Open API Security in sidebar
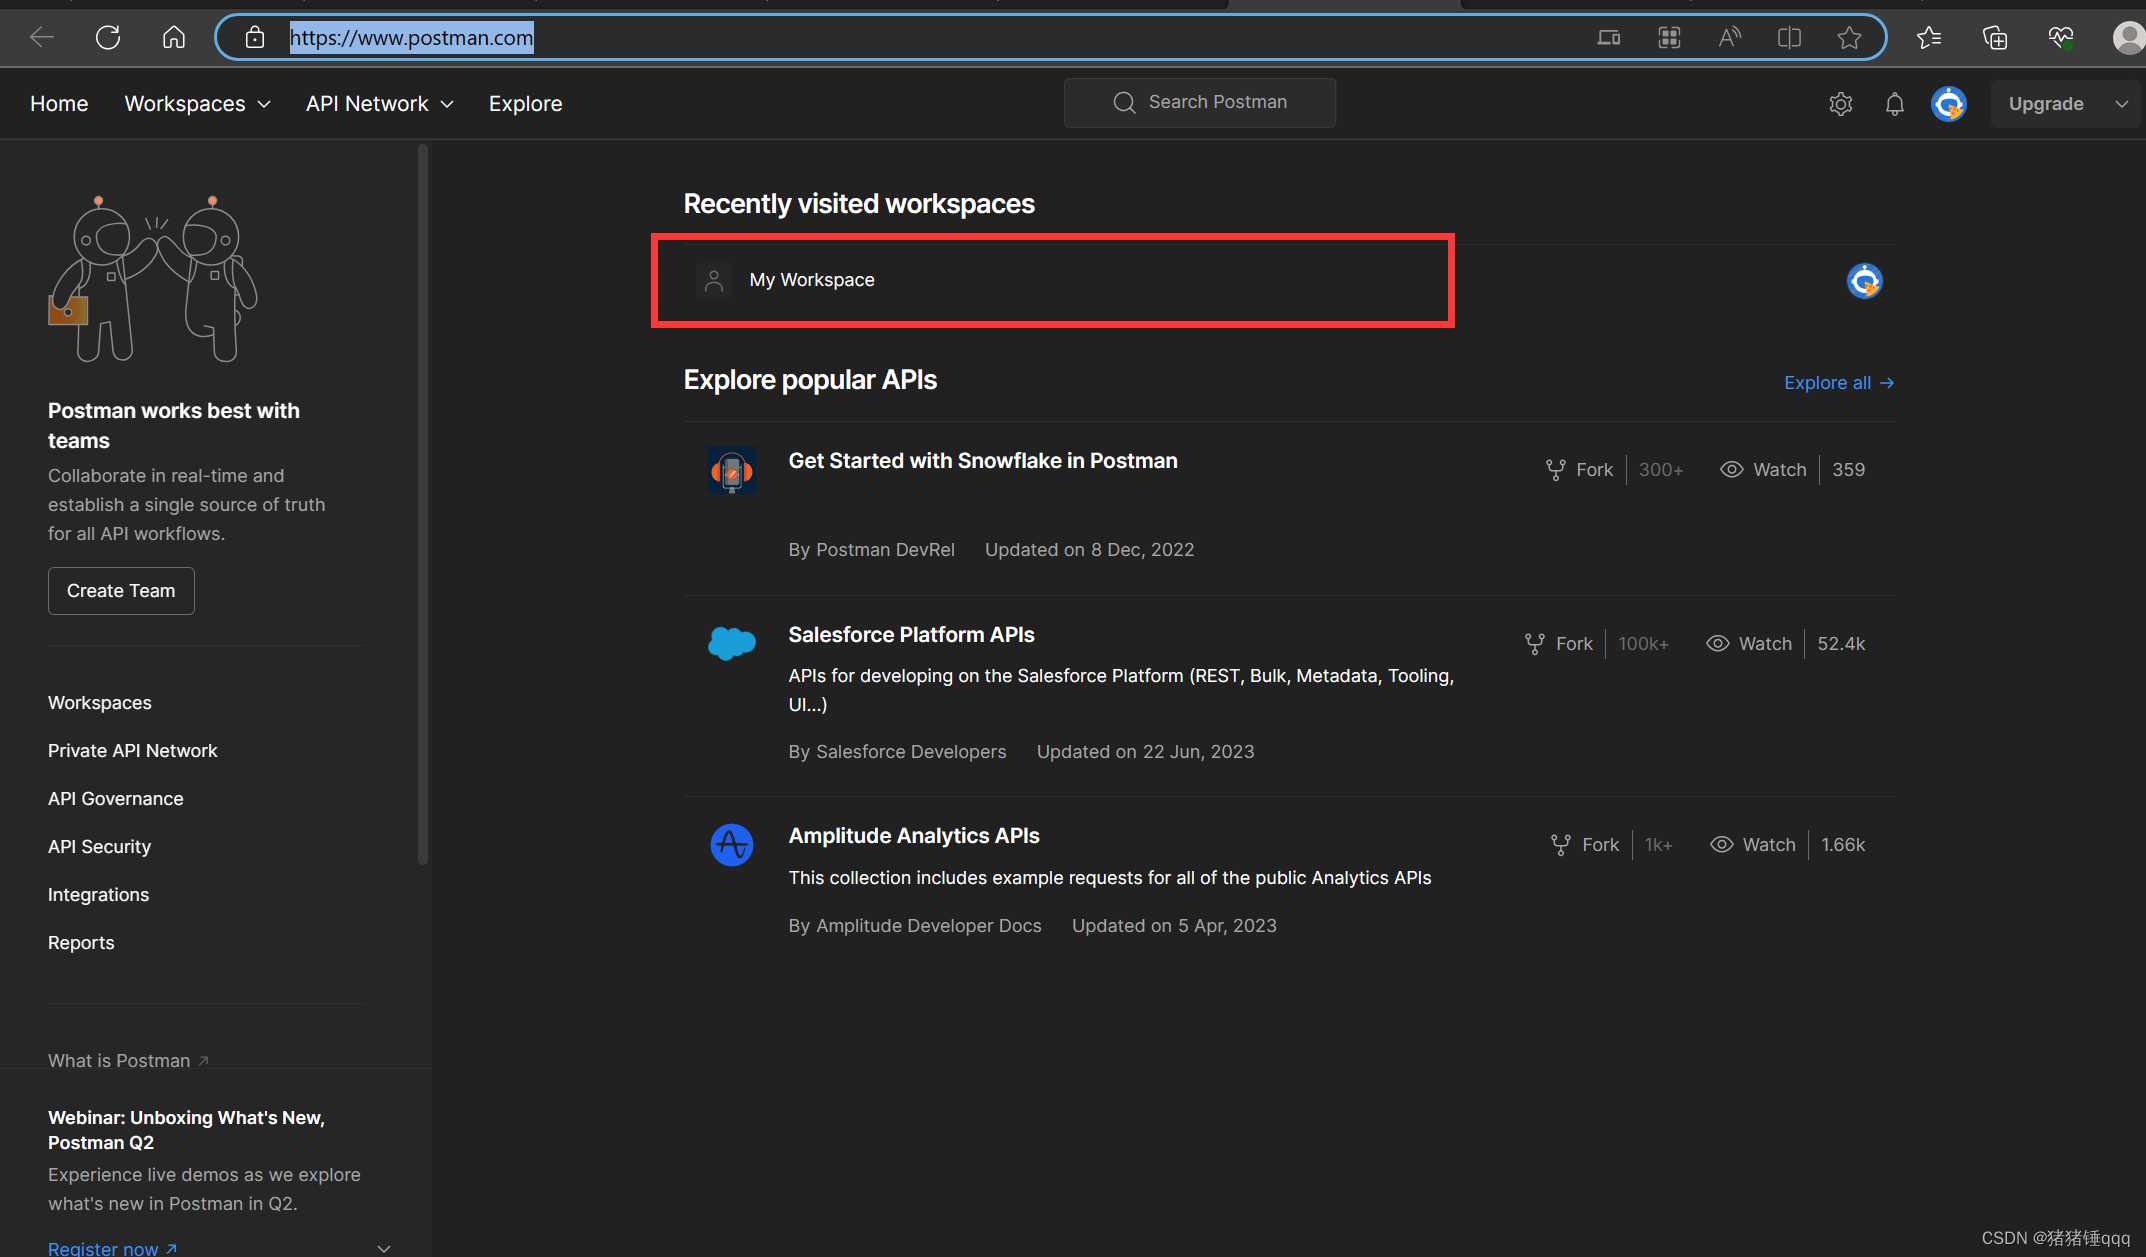This screenshot has height=1257, width=2146. click(99, 846)
